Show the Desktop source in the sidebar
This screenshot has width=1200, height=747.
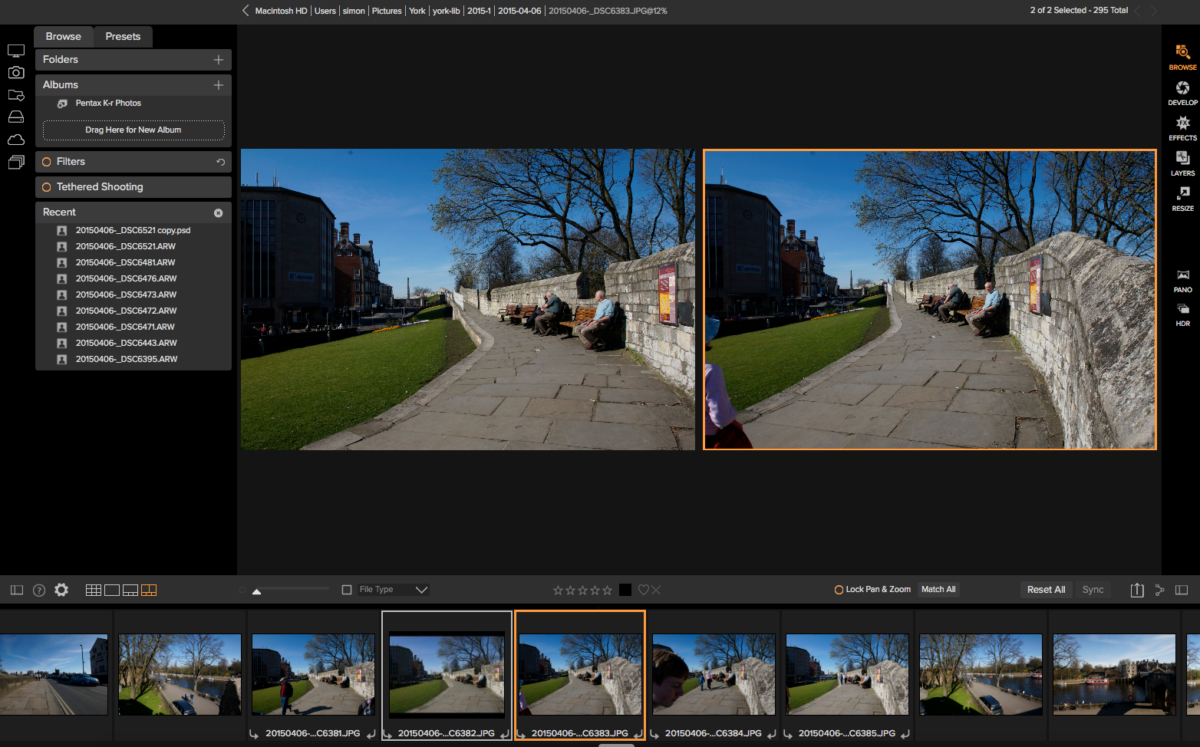(16, 50)
